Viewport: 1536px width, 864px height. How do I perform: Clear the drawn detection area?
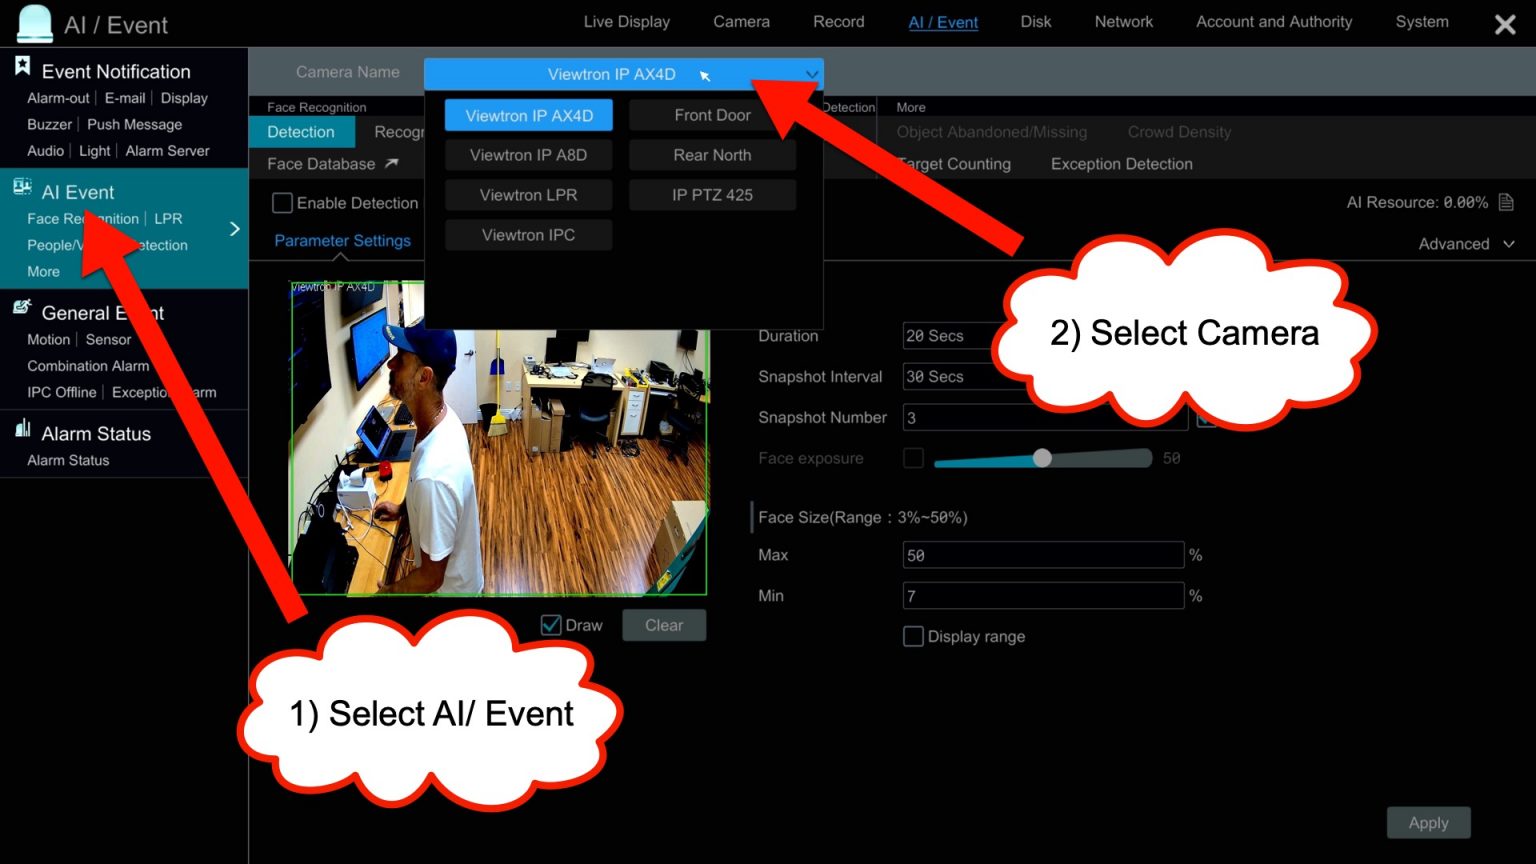tap(664, 625)
